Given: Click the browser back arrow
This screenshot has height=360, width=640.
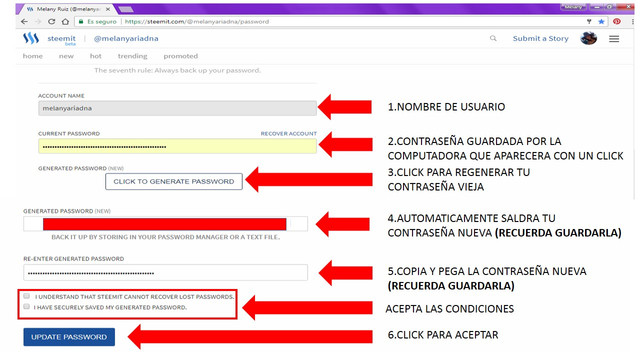Looking at the screenshot, I should click(x=24, y=22).
